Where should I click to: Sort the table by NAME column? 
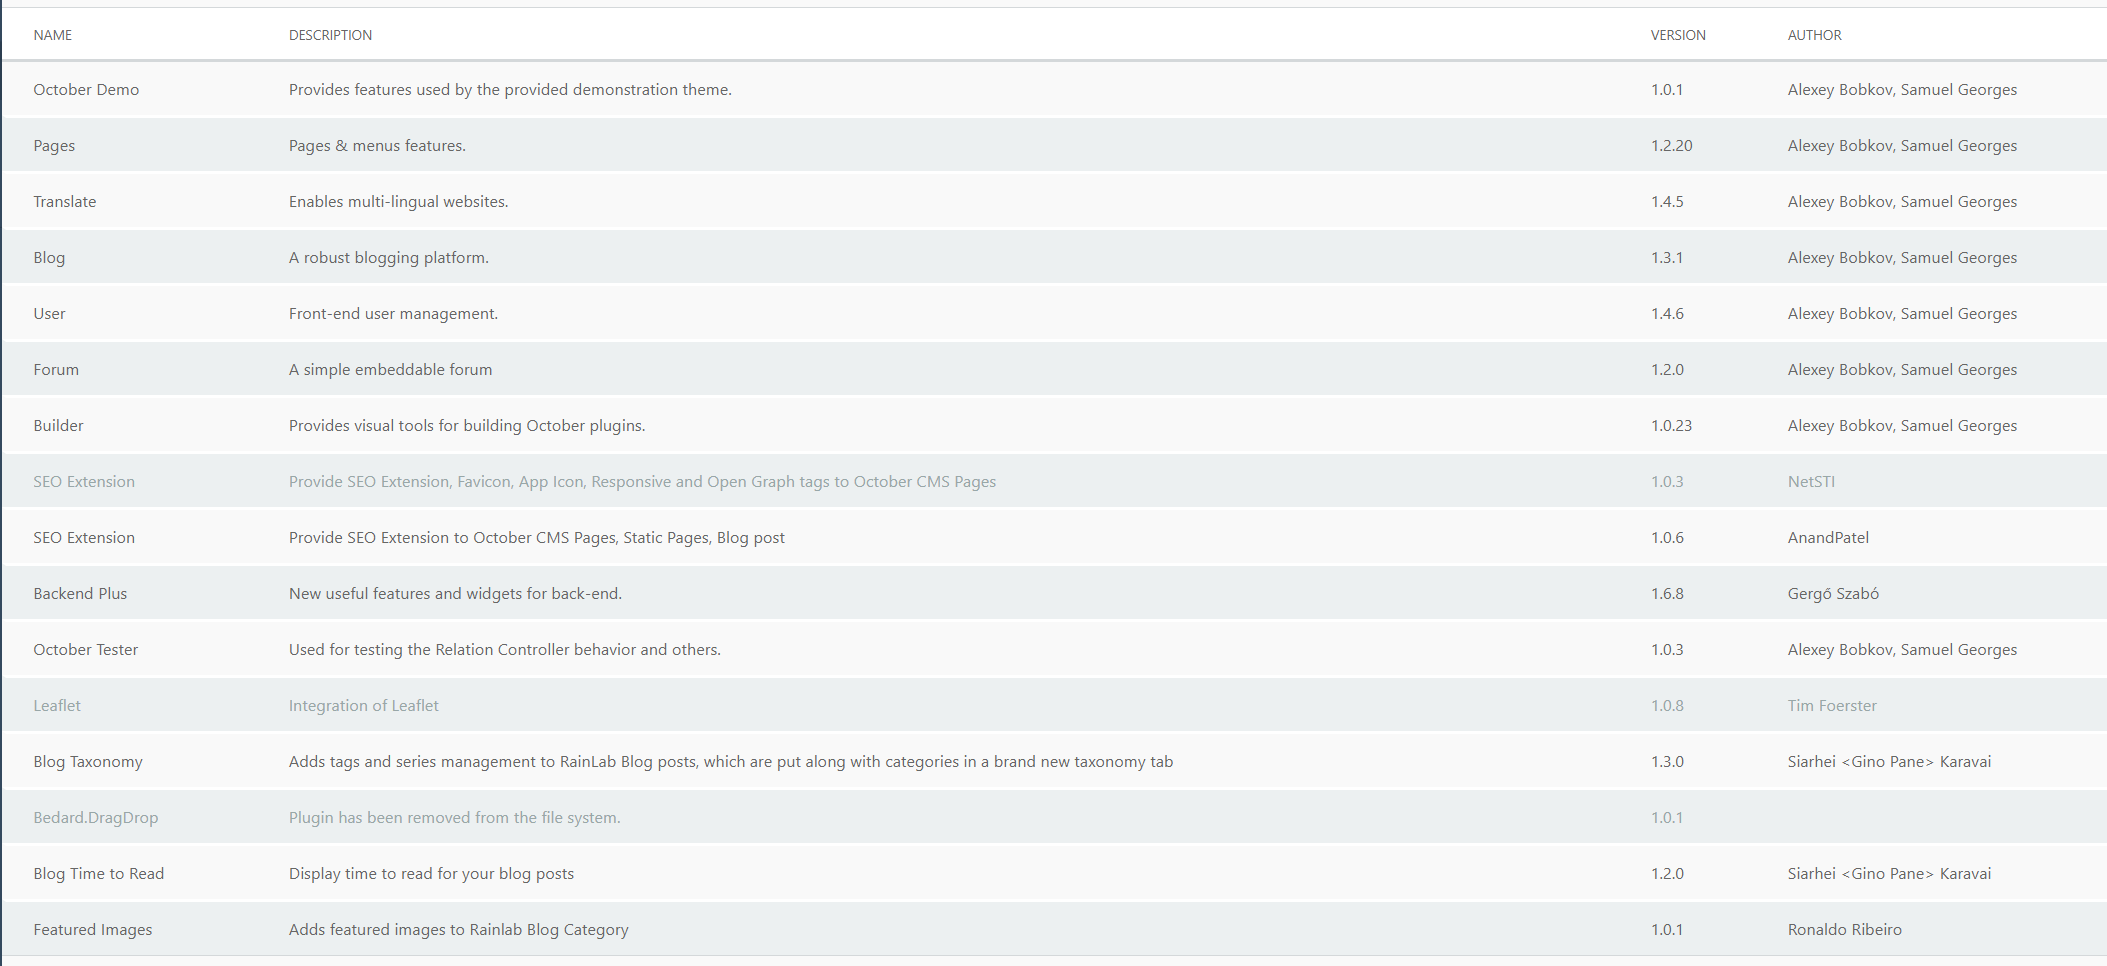coord(53,35)
